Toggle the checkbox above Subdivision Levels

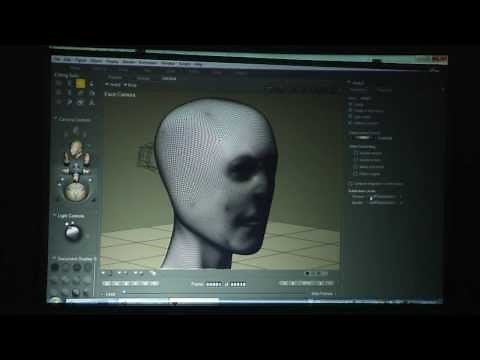pyautogui.click(x=350, y=184)
